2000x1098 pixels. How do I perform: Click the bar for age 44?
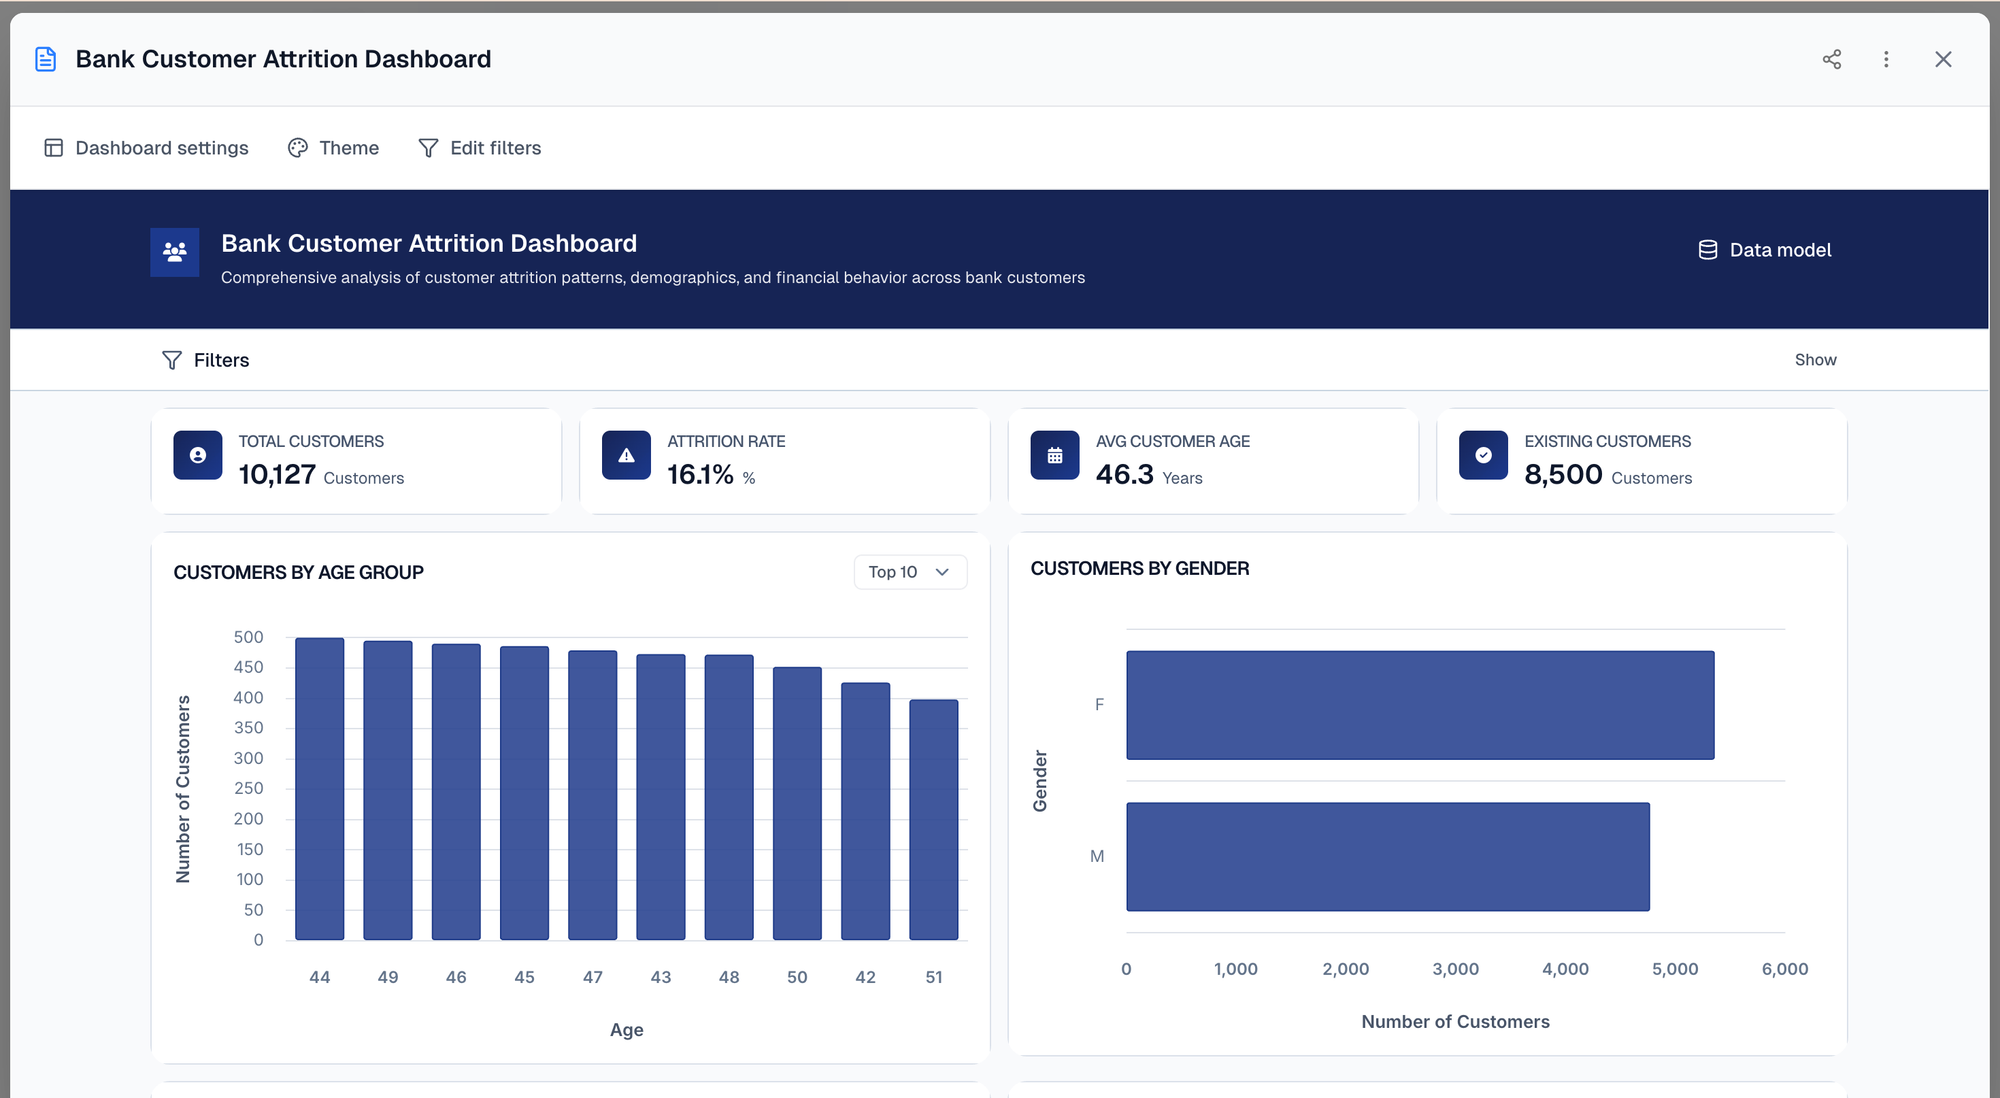320,790
